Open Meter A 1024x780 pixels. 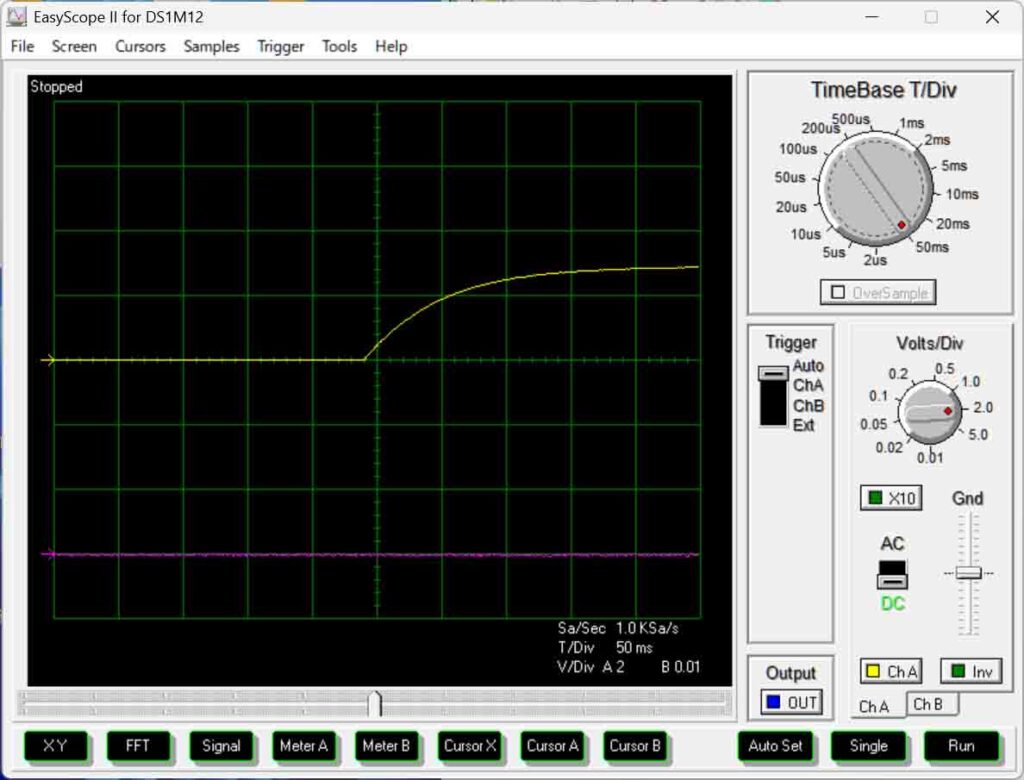click(x=304, y=746)
